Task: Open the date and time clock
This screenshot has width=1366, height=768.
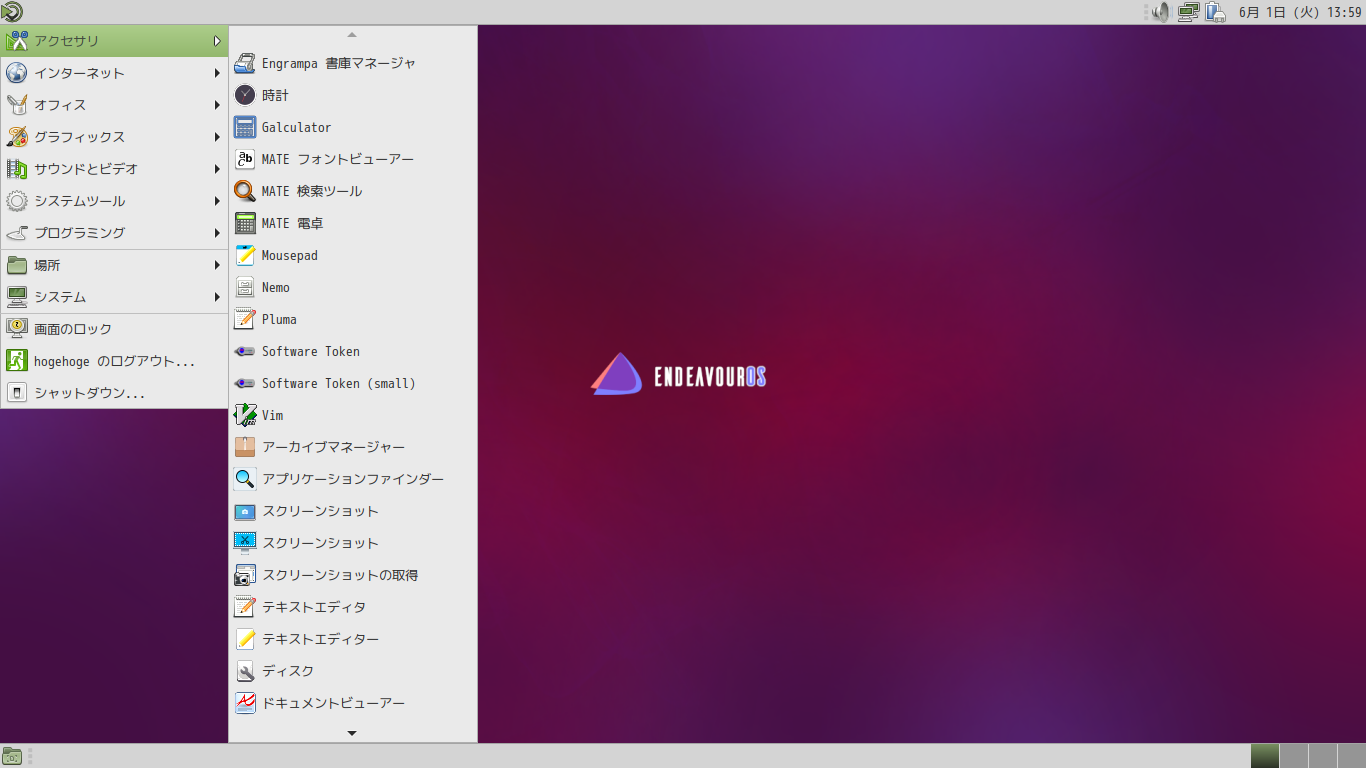Action: [1300, 12]
